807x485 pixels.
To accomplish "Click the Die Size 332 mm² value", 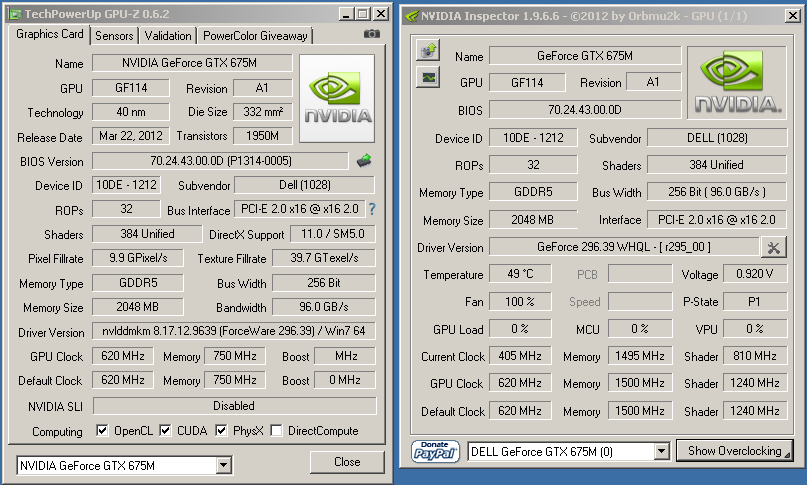I will coord(262,112).
